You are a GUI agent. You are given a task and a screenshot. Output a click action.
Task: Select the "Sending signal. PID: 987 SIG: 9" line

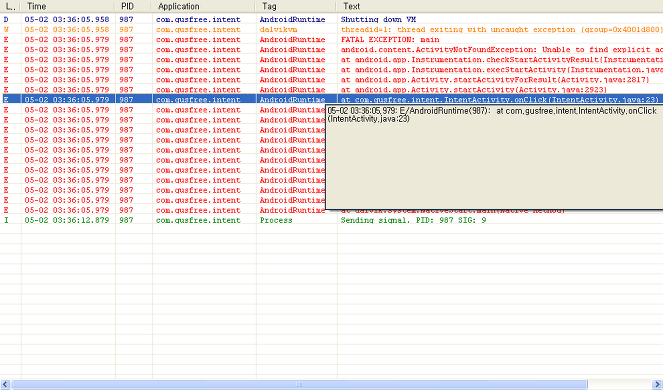332,220
